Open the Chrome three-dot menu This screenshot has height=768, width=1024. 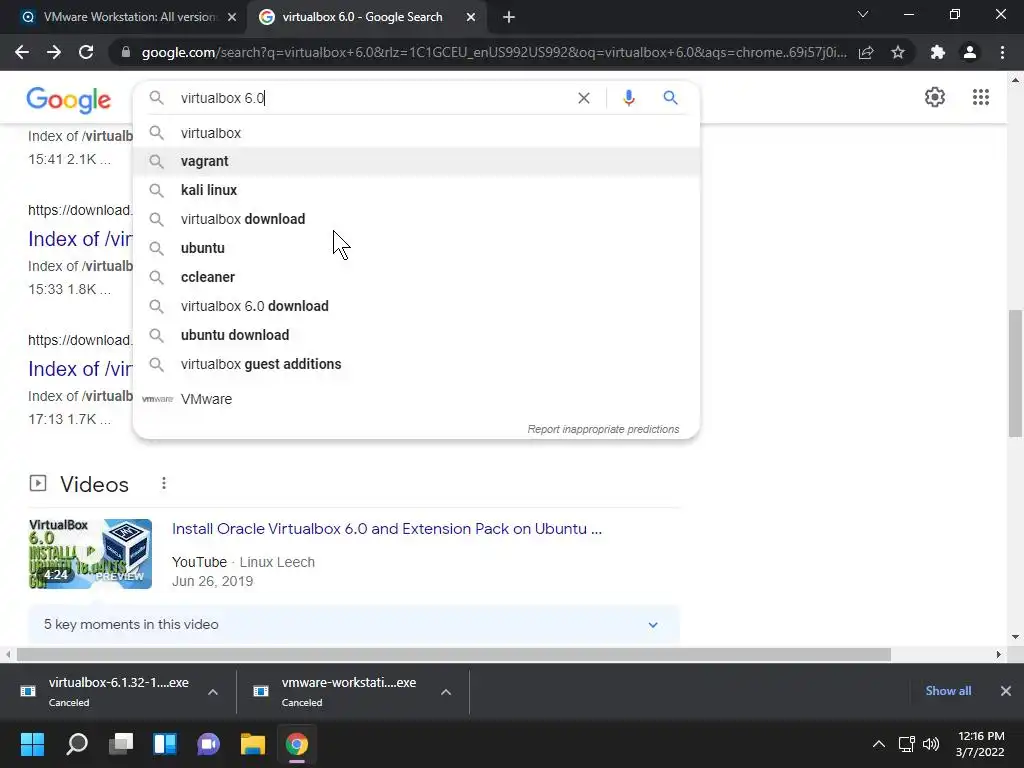pyautogui.click(x=1002, y=52)
